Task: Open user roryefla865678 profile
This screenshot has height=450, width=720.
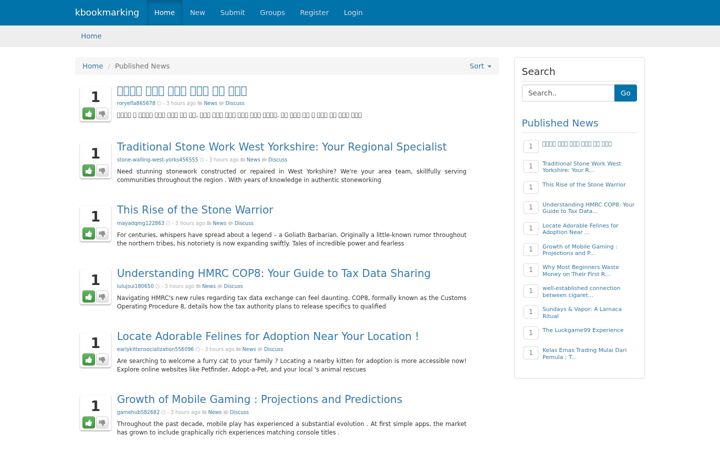Action: (x=136, y=103)
